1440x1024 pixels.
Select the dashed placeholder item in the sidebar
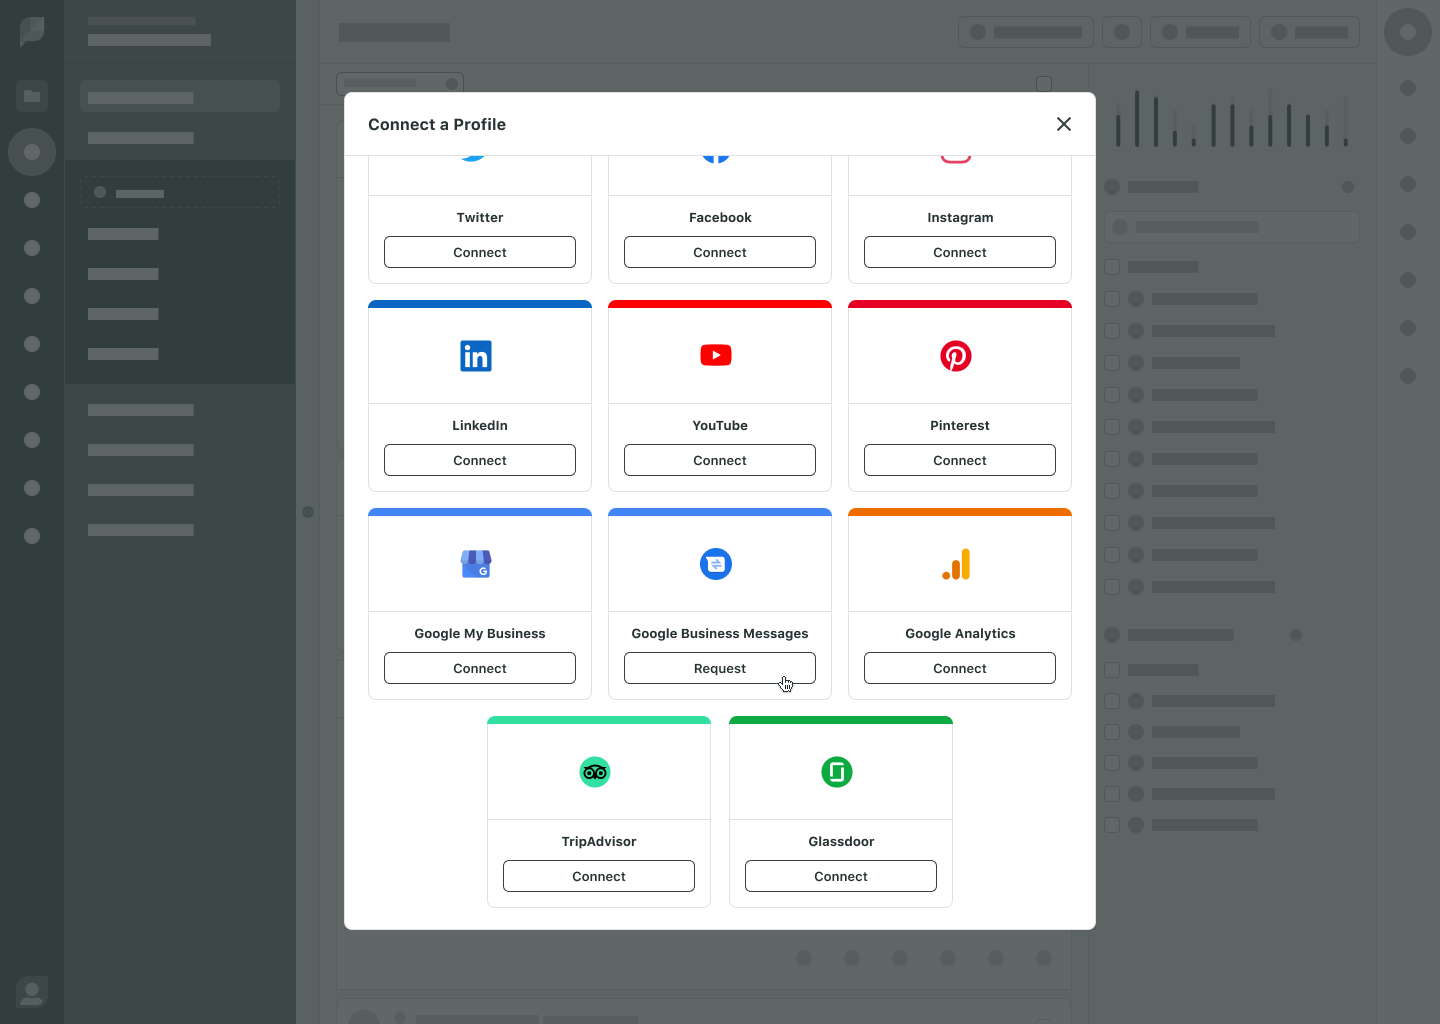coord(179,191)
